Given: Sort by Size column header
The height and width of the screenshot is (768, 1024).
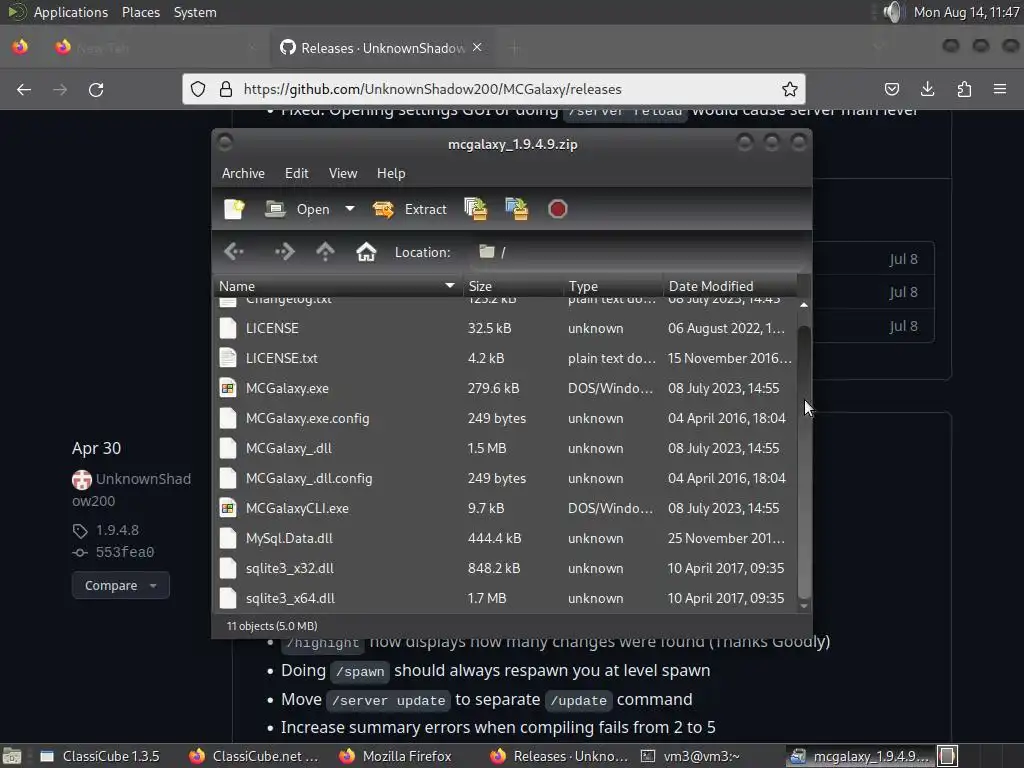Looking at the screenshot, I should [513, 286].
